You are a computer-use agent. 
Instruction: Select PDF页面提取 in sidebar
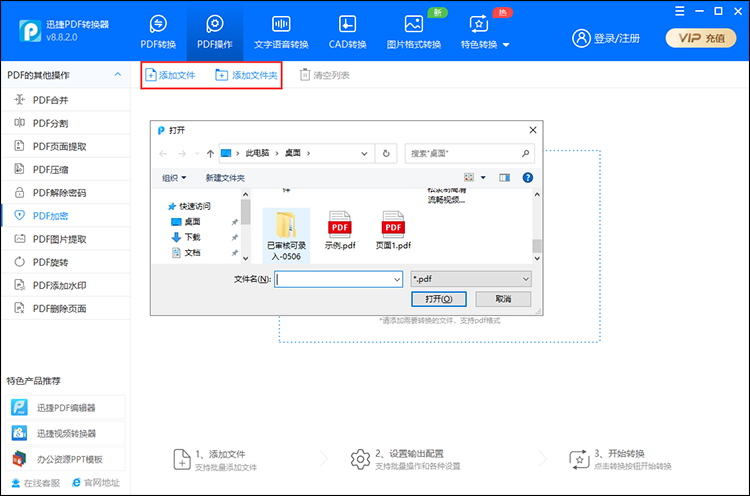pyautogui.click(x=66, y=146)
